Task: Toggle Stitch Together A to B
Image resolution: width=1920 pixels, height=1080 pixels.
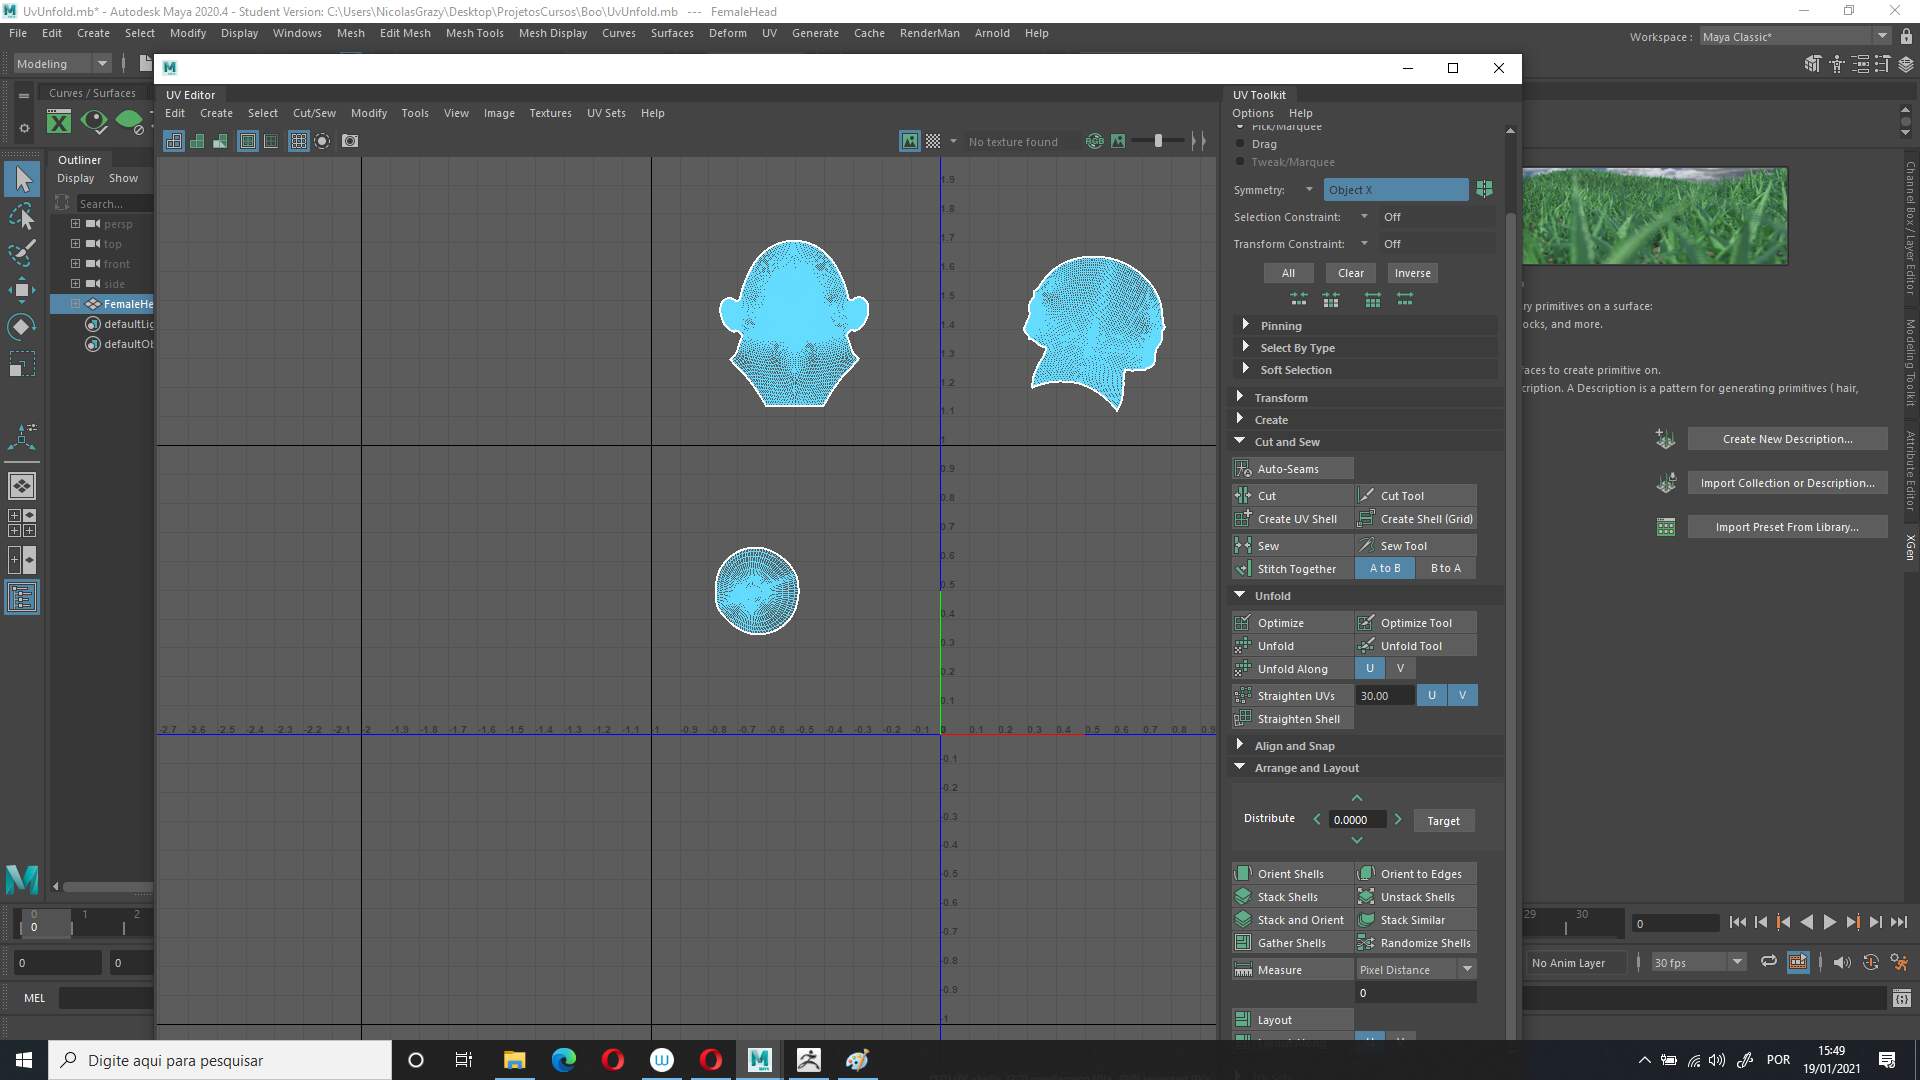Action: point(1385,568)
